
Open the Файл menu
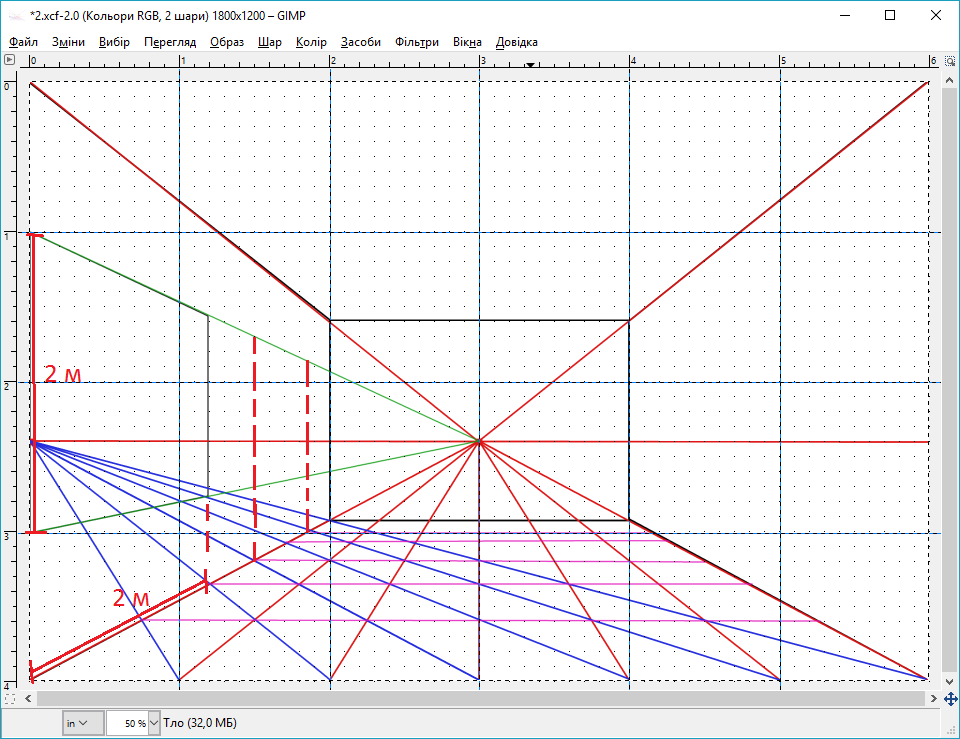tap(23, 42)
